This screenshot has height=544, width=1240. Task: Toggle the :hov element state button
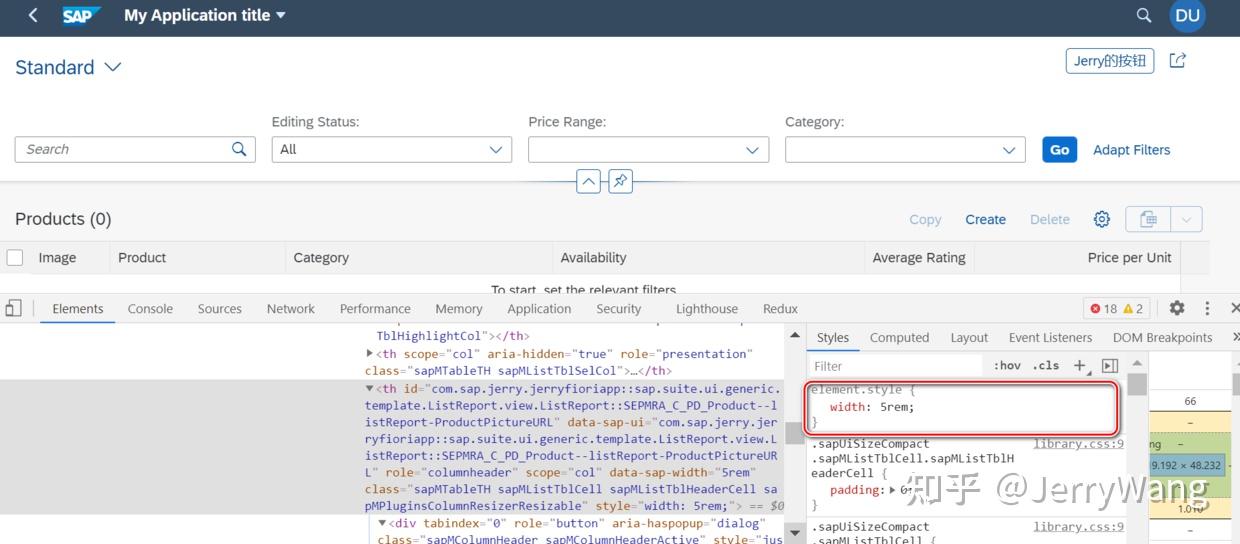(1007, 366)
